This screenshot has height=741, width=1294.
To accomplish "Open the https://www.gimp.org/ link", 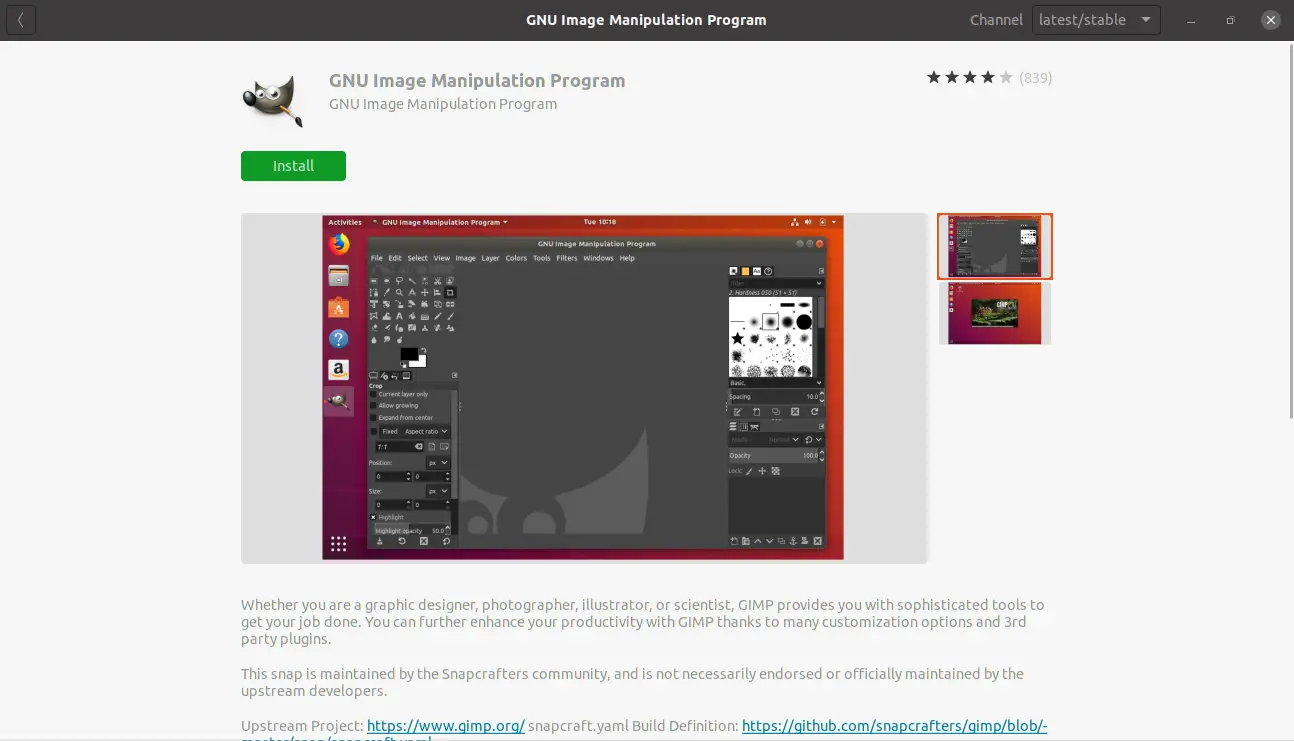I will tap(446, 726).
